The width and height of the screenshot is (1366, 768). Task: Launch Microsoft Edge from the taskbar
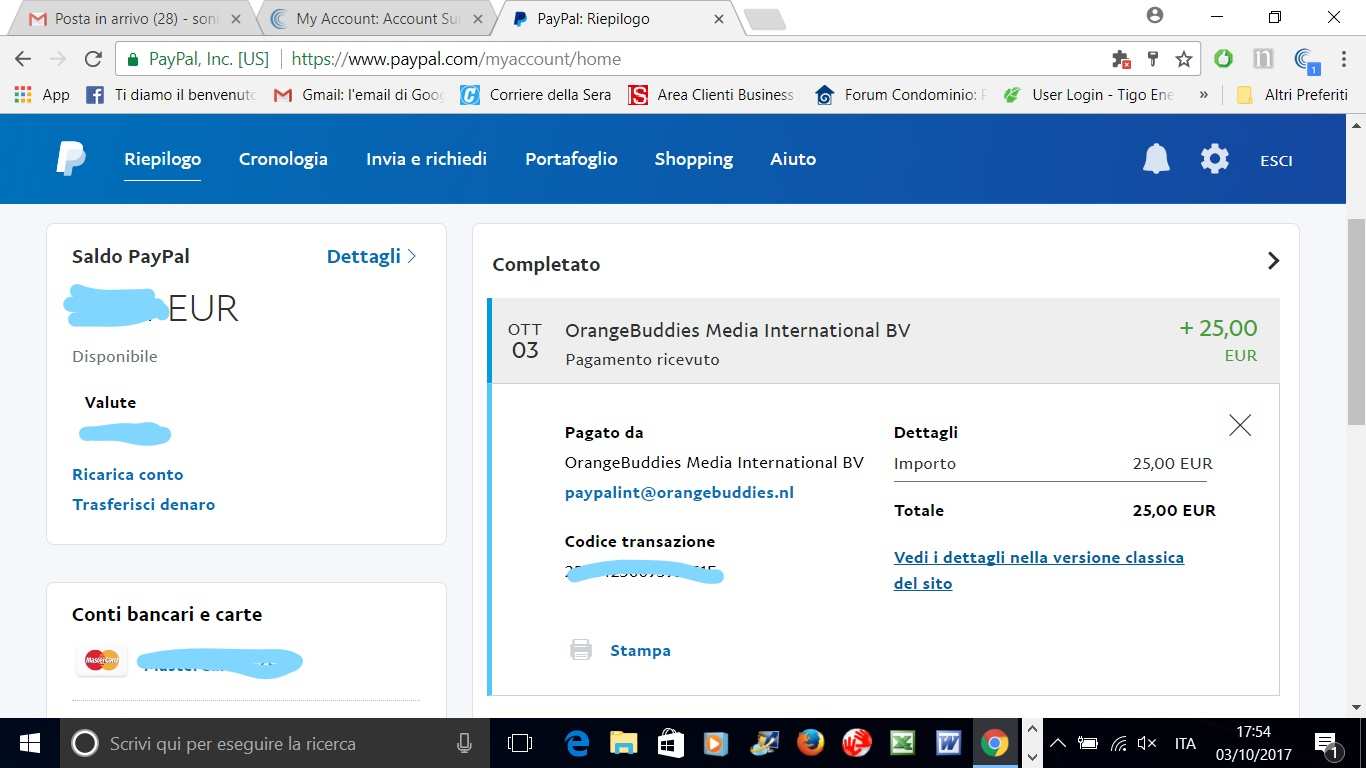coord(577,743)
